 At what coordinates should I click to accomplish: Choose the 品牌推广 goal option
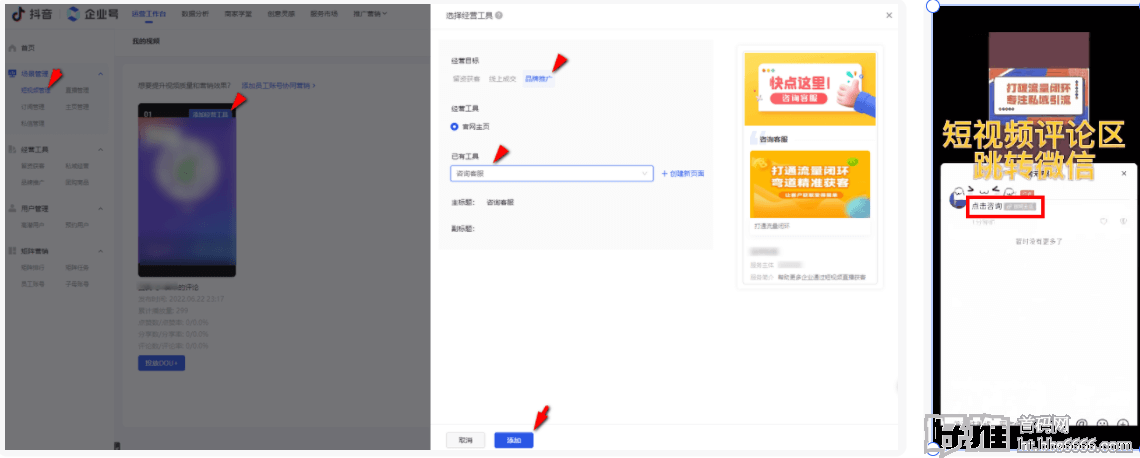click(538, 77)
